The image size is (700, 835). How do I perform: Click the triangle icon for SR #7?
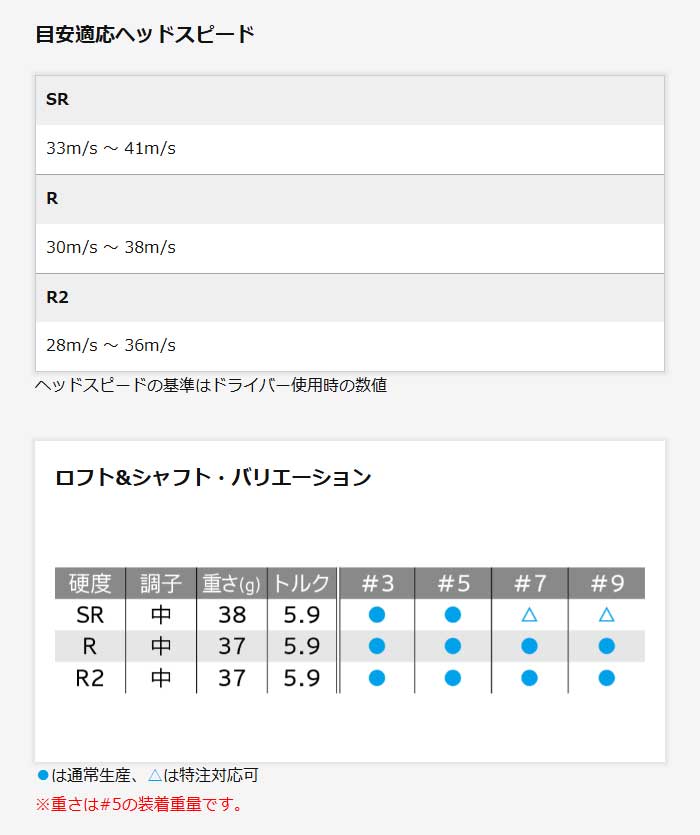(529, 615)
